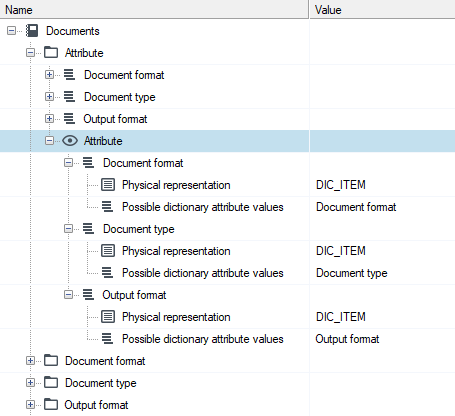Select the highlighted Attribute row label
The image size is (455, 416).
pyautogui.click(x=103, y=141)
